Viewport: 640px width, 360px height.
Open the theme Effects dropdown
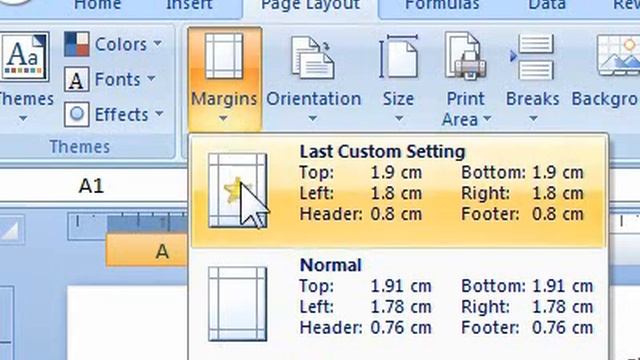tap(114, 114)
